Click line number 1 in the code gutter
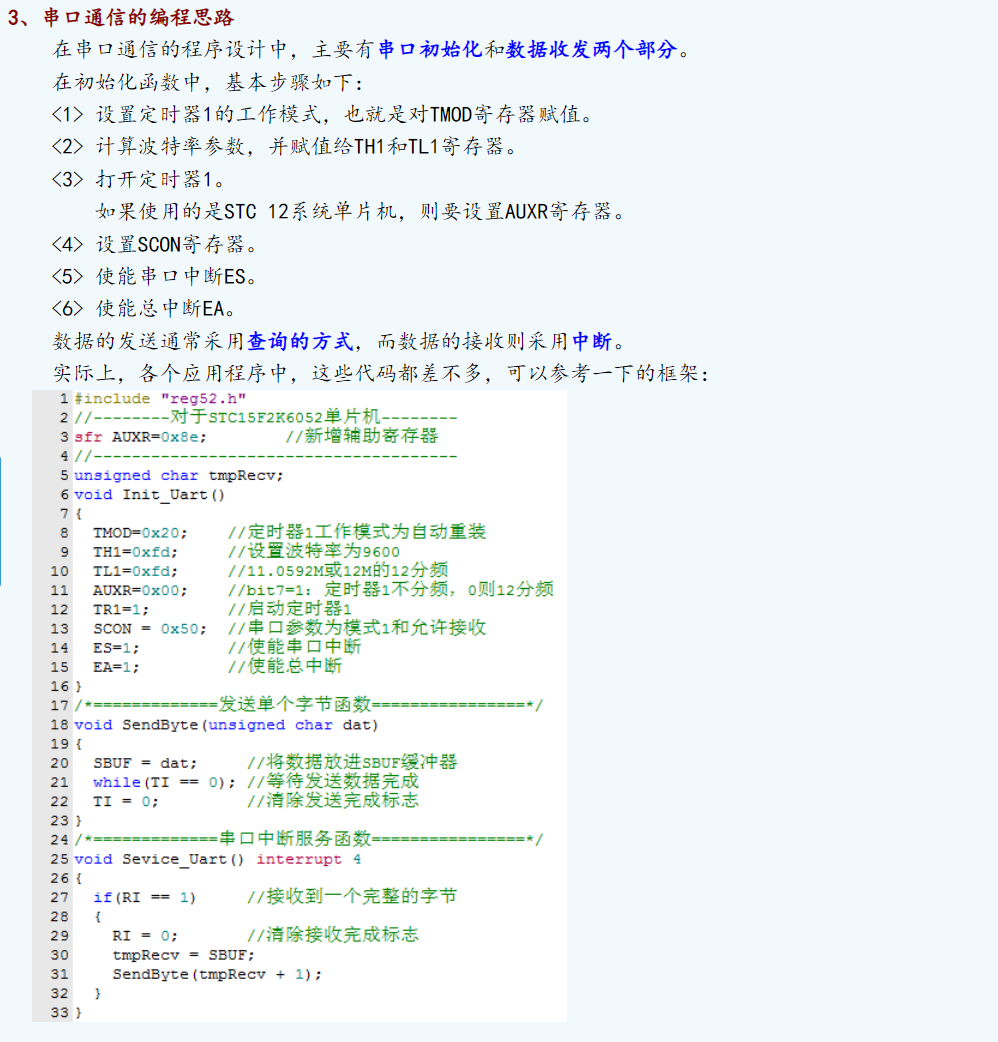 click(x=64, y=399)
